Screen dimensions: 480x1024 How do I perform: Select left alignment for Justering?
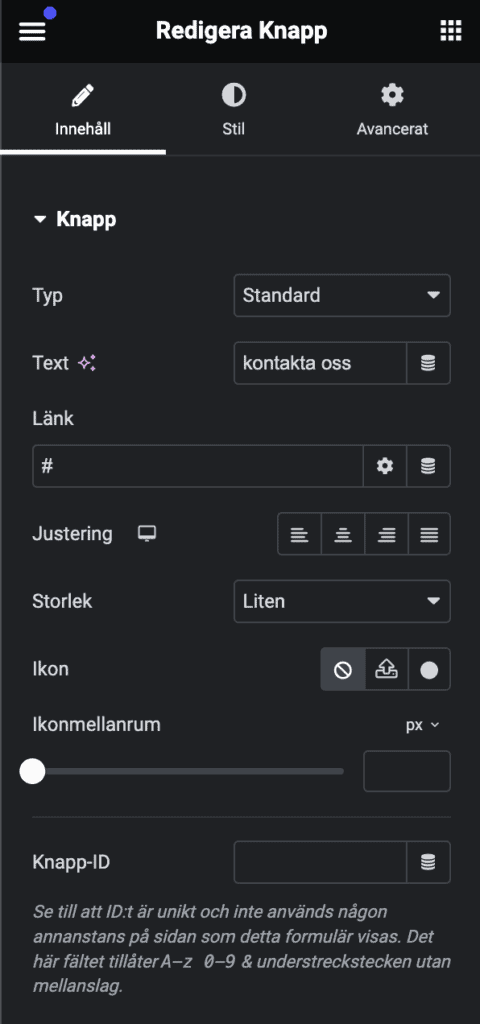300,534
